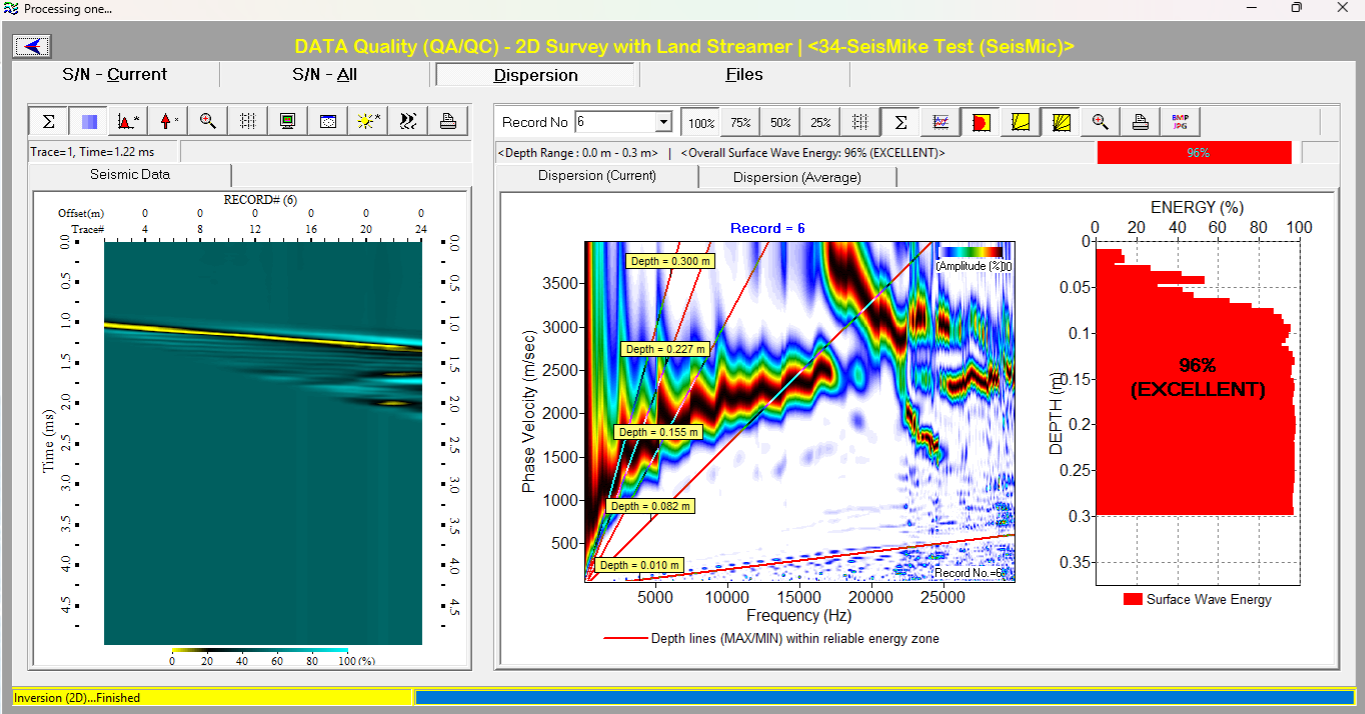1365x714 pixels.
Task: Open the Files tab
Action: [744, 75]
